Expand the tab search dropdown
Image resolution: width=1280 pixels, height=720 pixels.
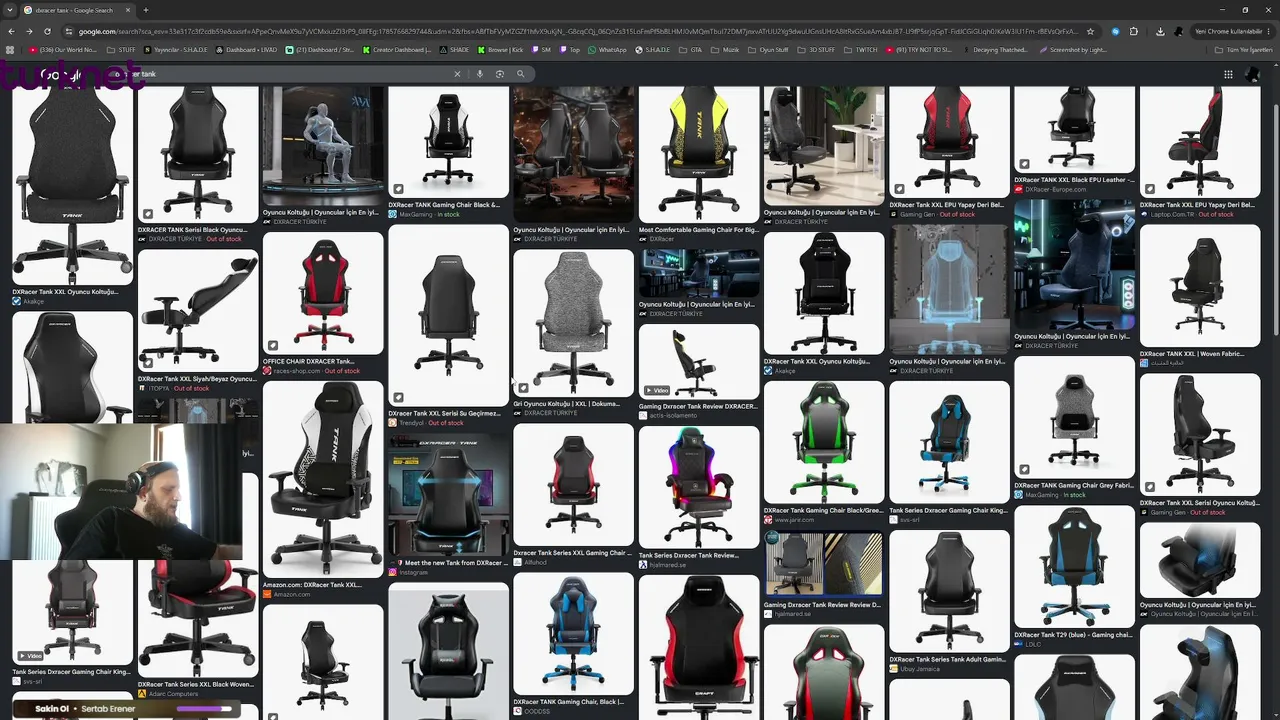pyautogui.click(x=11, y=10)
